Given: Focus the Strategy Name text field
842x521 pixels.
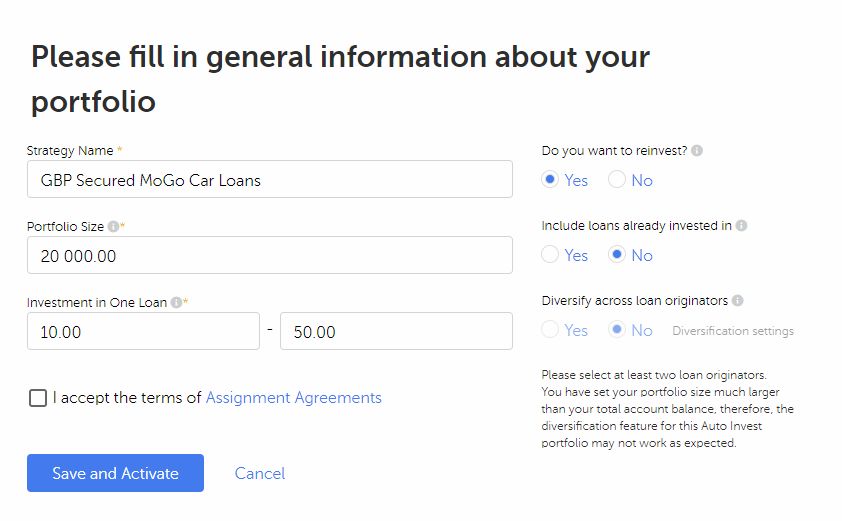Looking at the screenshot, I should click(270, 179).
